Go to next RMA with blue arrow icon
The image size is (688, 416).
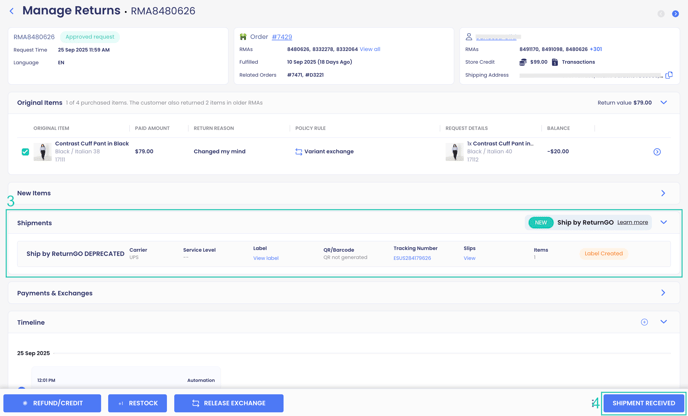click(675, 14)
